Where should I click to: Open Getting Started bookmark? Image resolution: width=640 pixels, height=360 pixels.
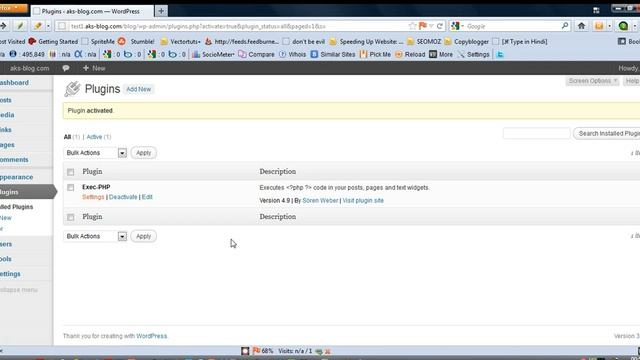pos(53,42)
